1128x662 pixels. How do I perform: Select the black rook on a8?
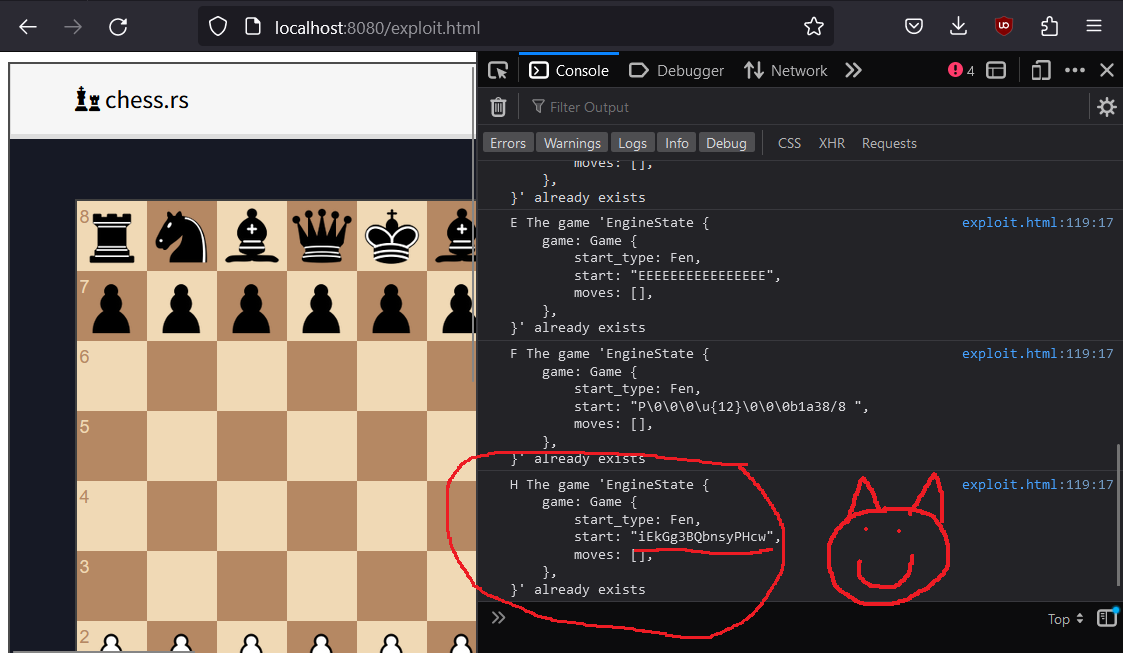pos(112,236)
